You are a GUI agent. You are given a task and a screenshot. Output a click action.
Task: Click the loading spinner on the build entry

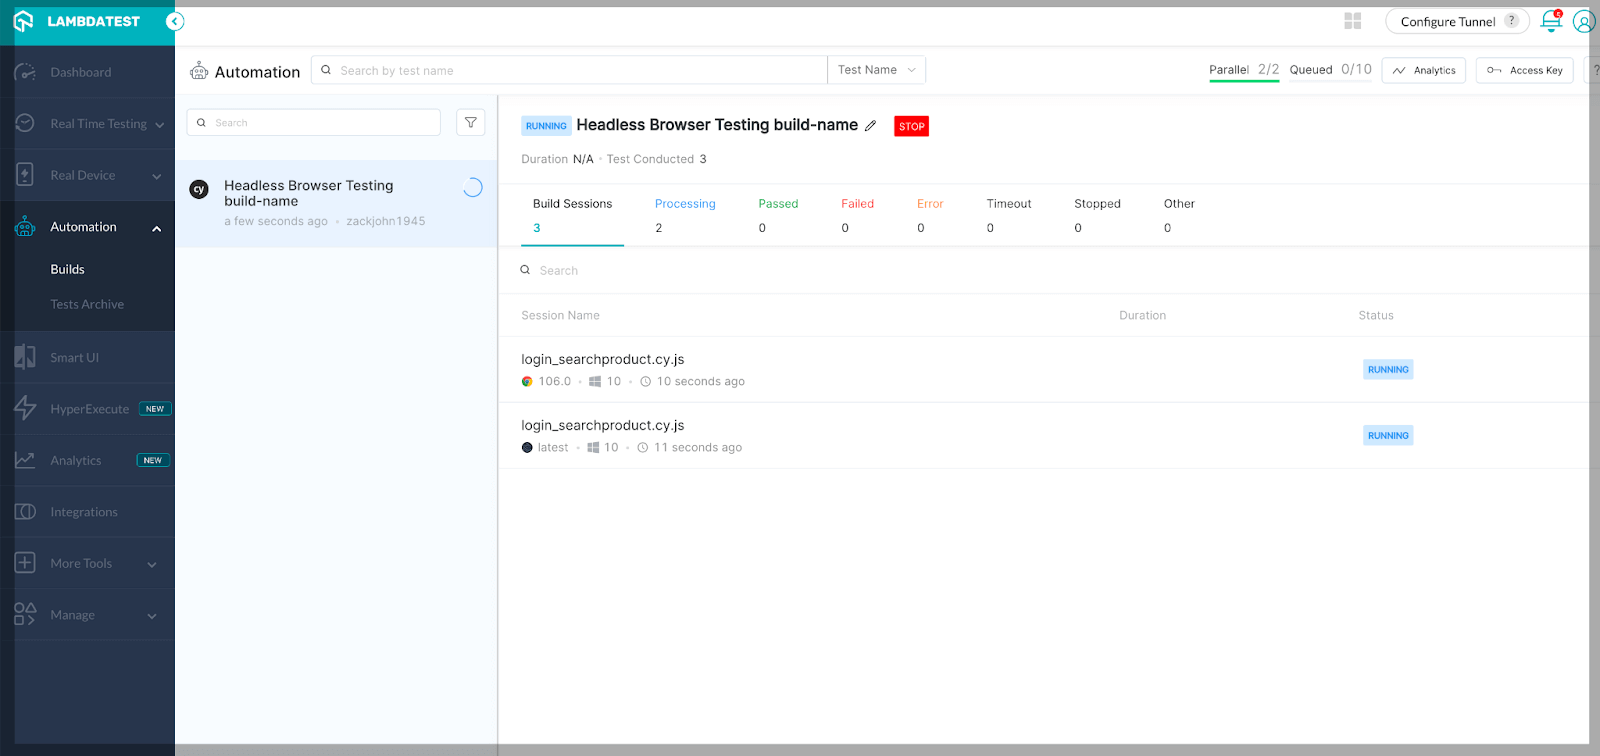(472, 188)
